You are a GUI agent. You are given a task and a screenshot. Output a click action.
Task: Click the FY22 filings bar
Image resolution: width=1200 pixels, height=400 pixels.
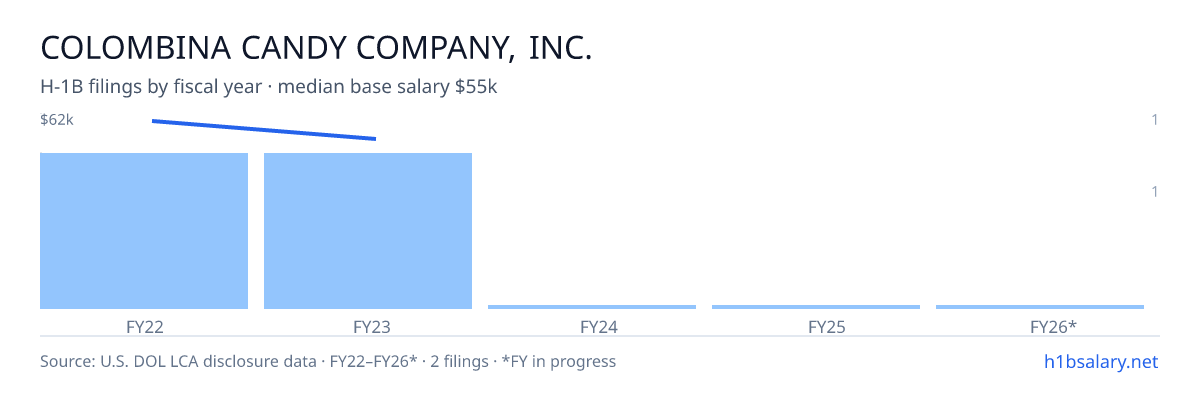point(144,231)
